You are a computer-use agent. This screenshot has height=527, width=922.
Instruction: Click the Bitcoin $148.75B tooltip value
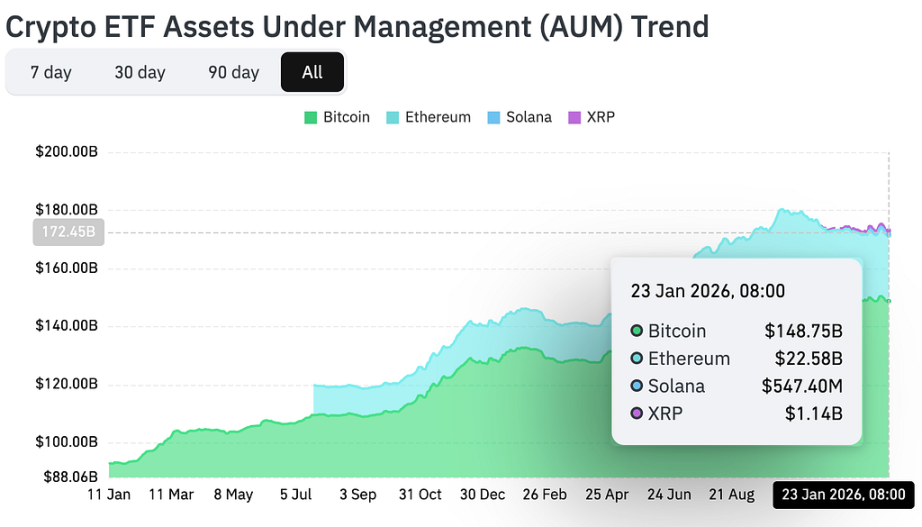coord(803,331)
